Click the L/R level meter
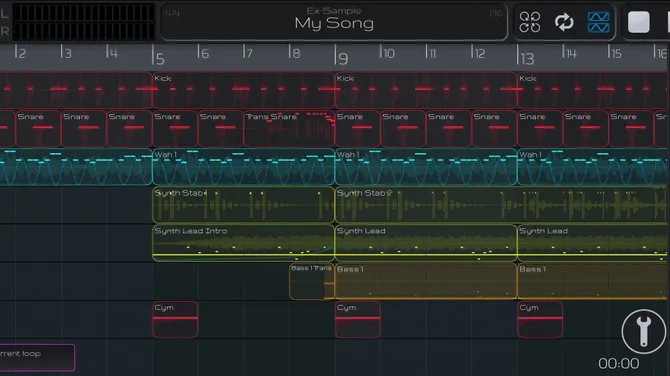 tap(84, 22)
